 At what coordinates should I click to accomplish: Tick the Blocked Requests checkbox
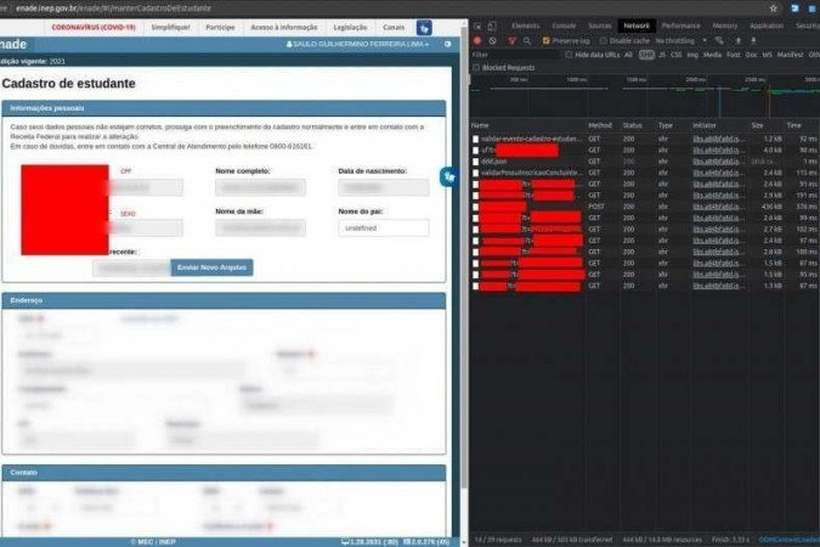point(476,67)
